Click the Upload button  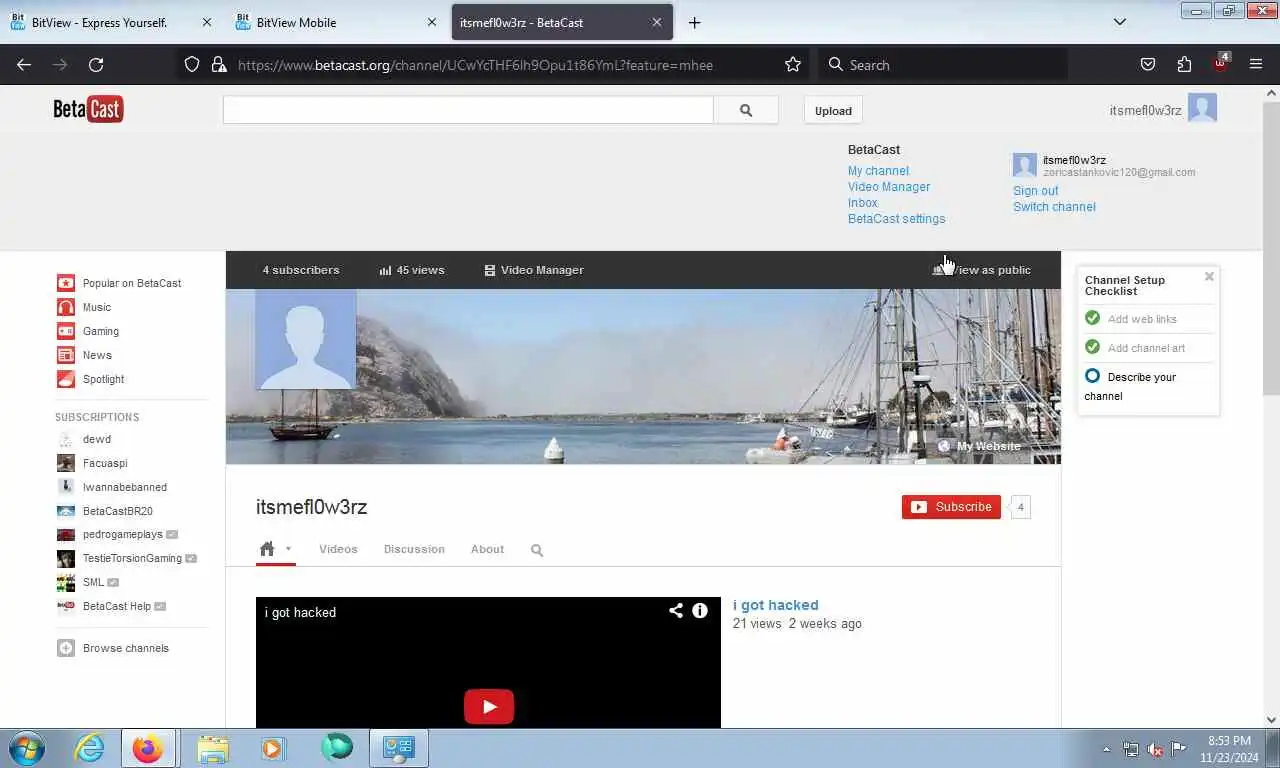pyautogui.click(x=833, y=111)
